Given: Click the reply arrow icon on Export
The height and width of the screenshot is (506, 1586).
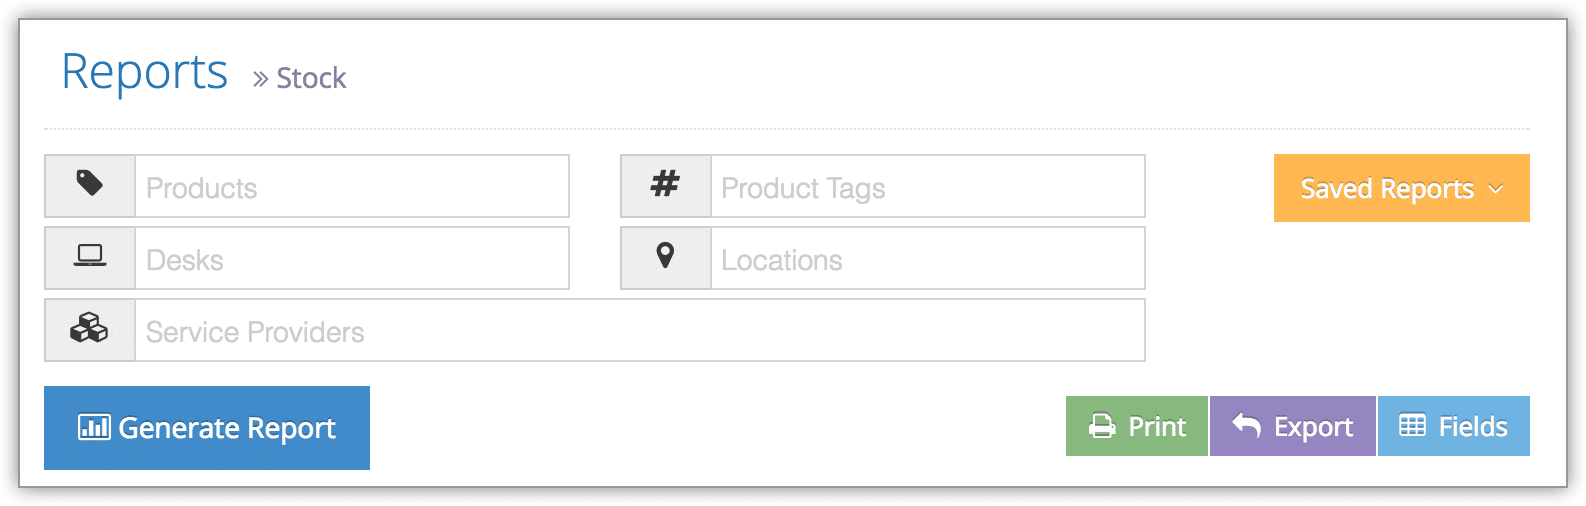Looking at the screenshot, I should click(x=1246, y=425).
